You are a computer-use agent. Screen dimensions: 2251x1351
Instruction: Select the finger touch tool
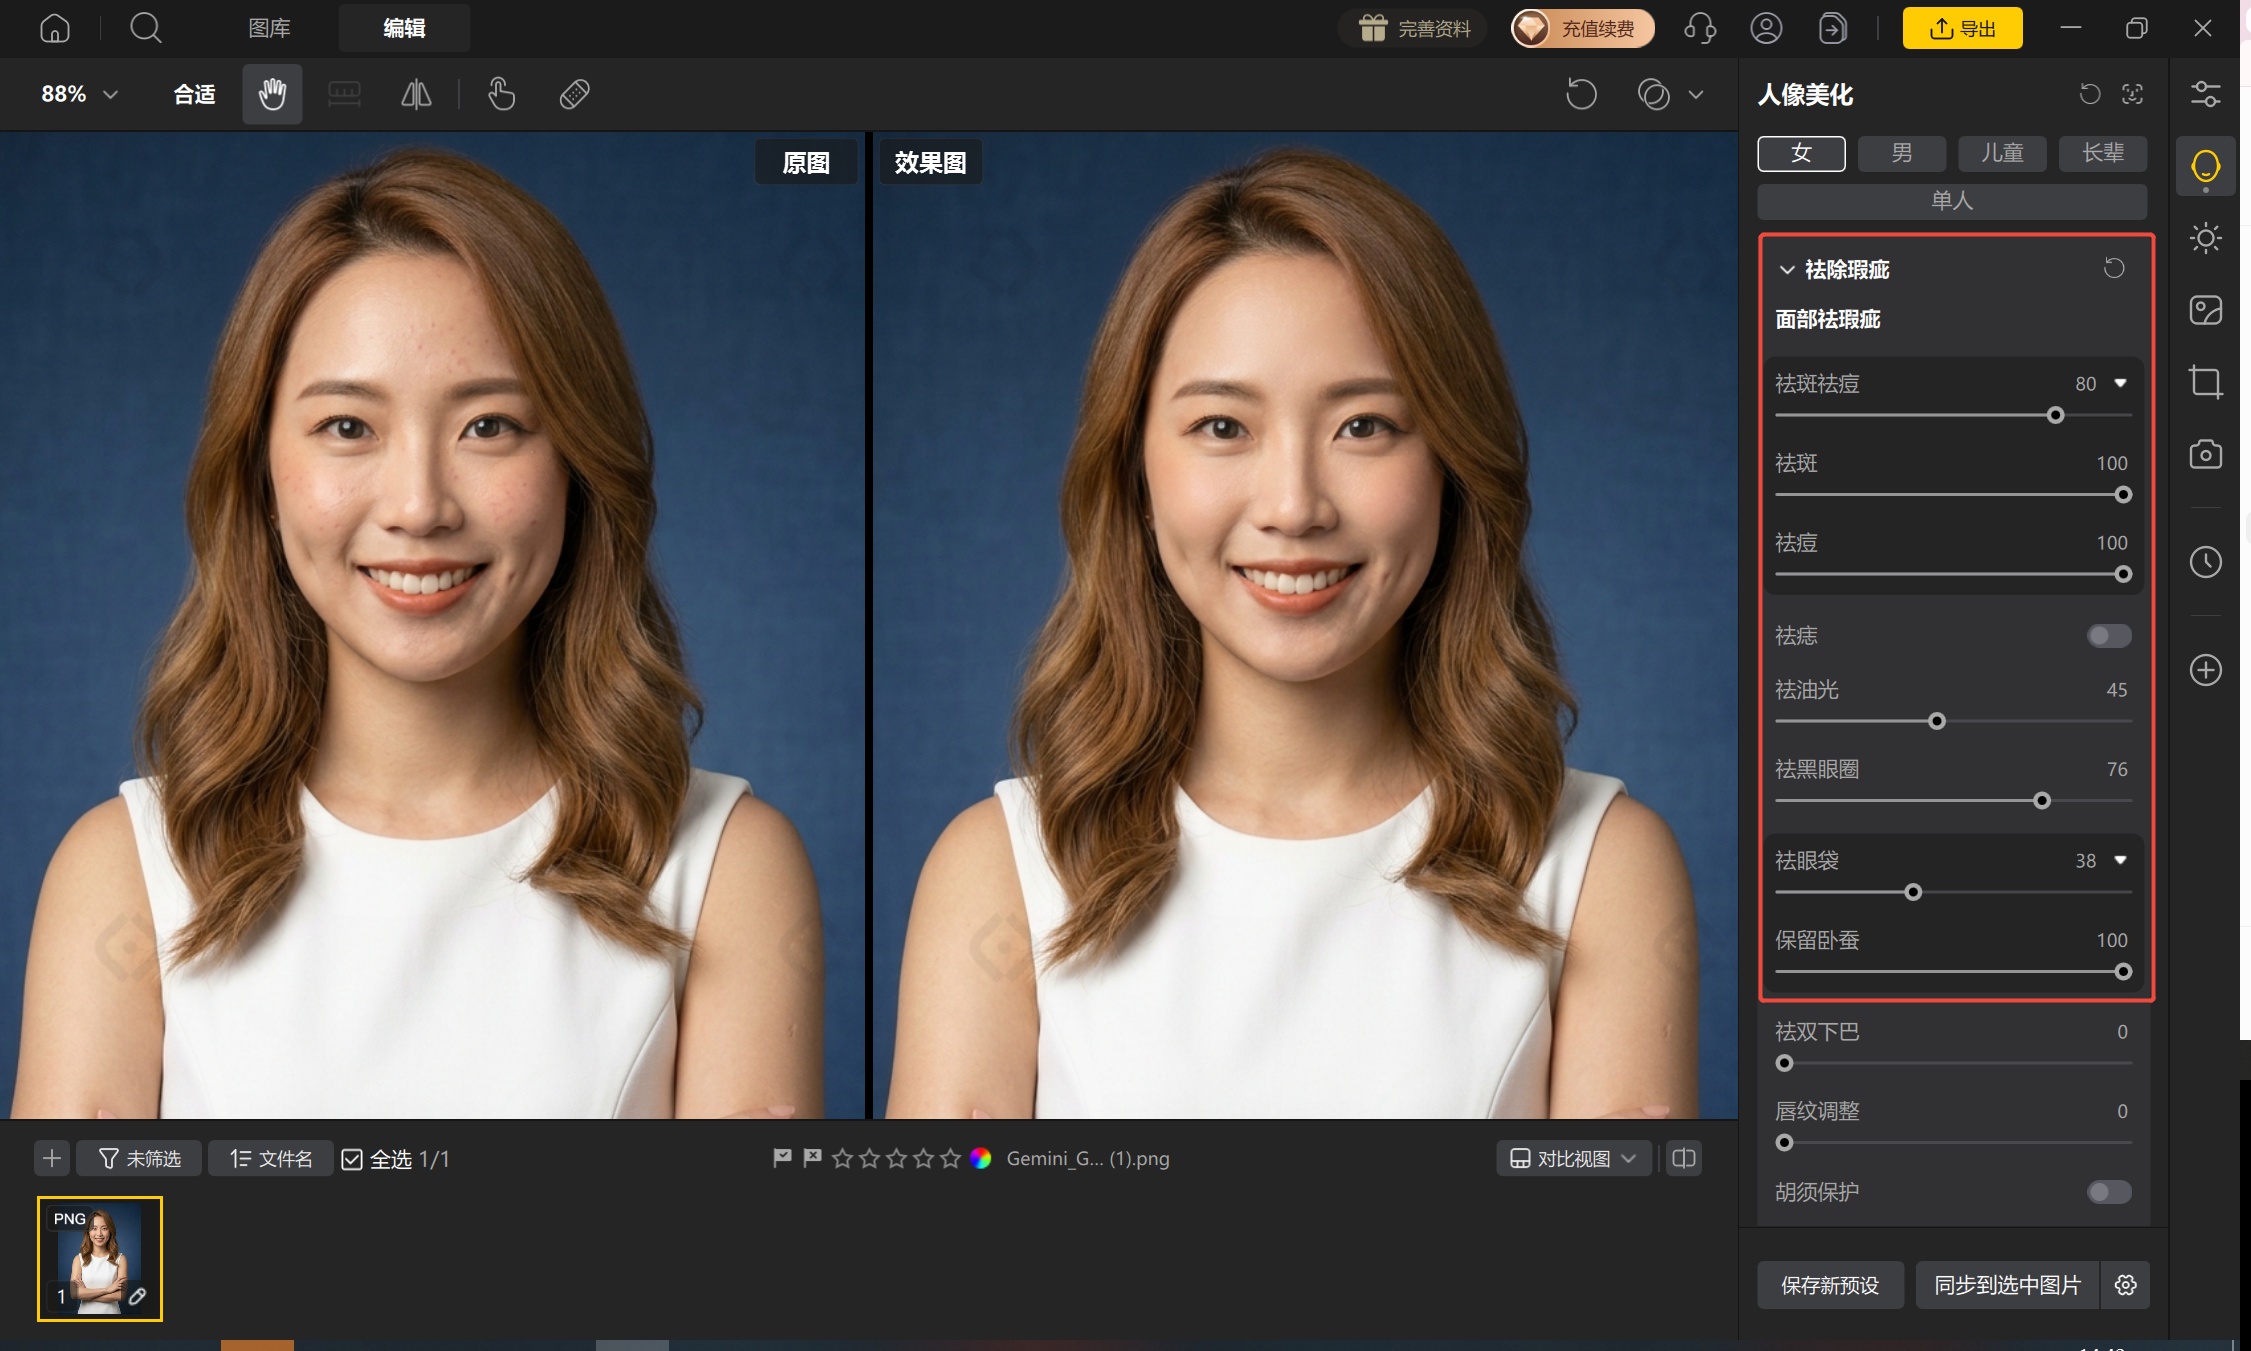tap(501, 94)
